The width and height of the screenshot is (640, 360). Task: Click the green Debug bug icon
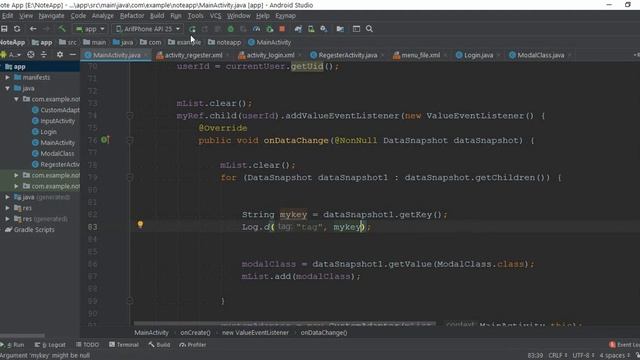231,29
